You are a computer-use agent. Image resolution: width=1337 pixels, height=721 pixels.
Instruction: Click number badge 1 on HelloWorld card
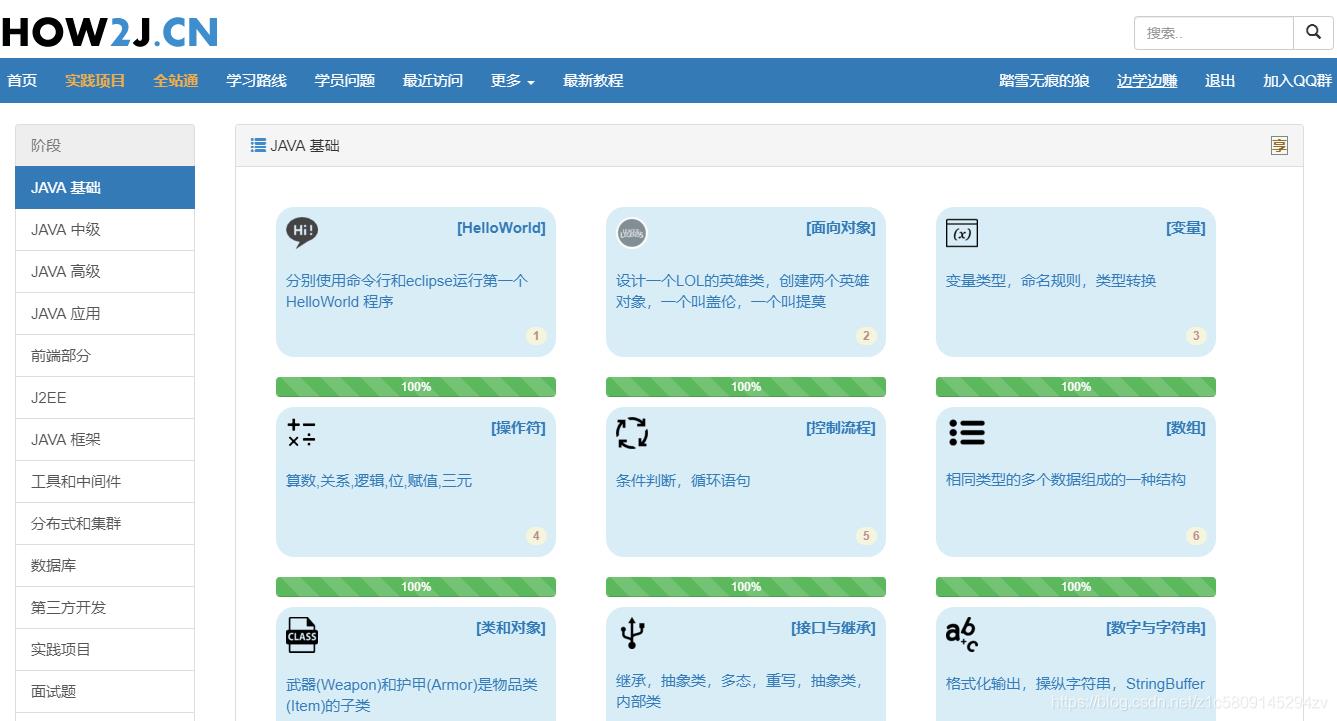coord(536,336)
